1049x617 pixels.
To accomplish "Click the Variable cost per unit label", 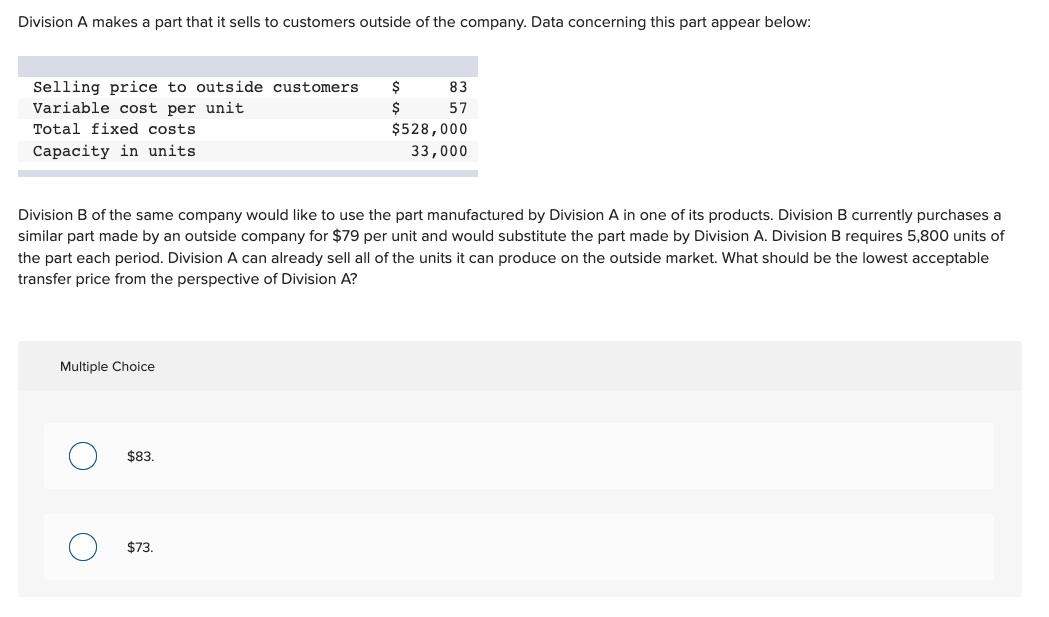I will click(138, 108).
